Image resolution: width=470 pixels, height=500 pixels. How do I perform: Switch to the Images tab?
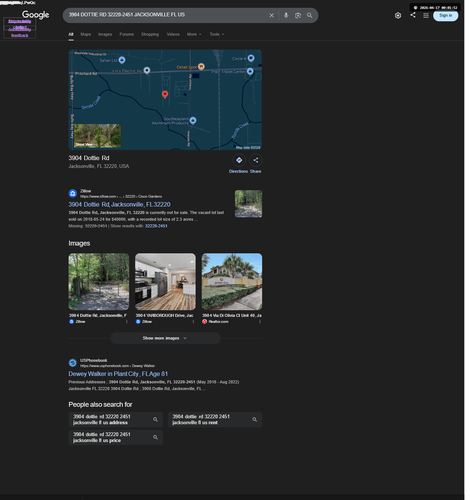(105, 34)
